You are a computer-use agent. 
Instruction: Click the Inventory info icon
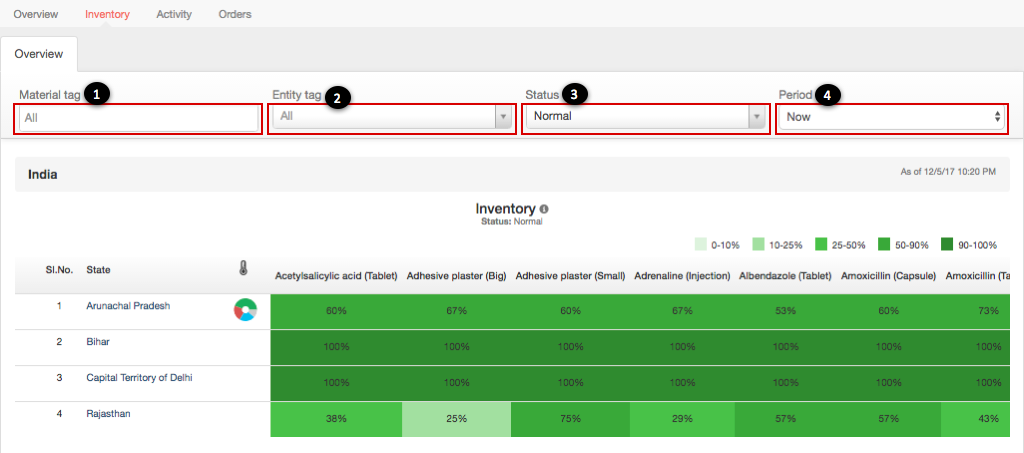point(544,210)
